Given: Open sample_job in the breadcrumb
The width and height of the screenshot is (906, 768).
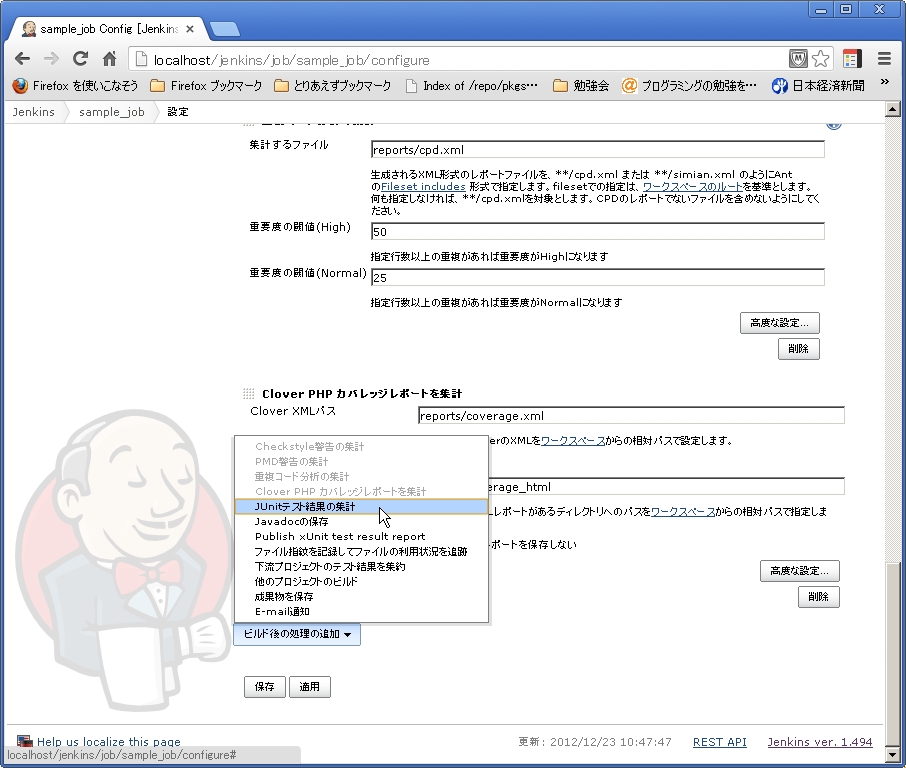Looking at the screenshot, I should pyautogui.click(x=112, y=112).
